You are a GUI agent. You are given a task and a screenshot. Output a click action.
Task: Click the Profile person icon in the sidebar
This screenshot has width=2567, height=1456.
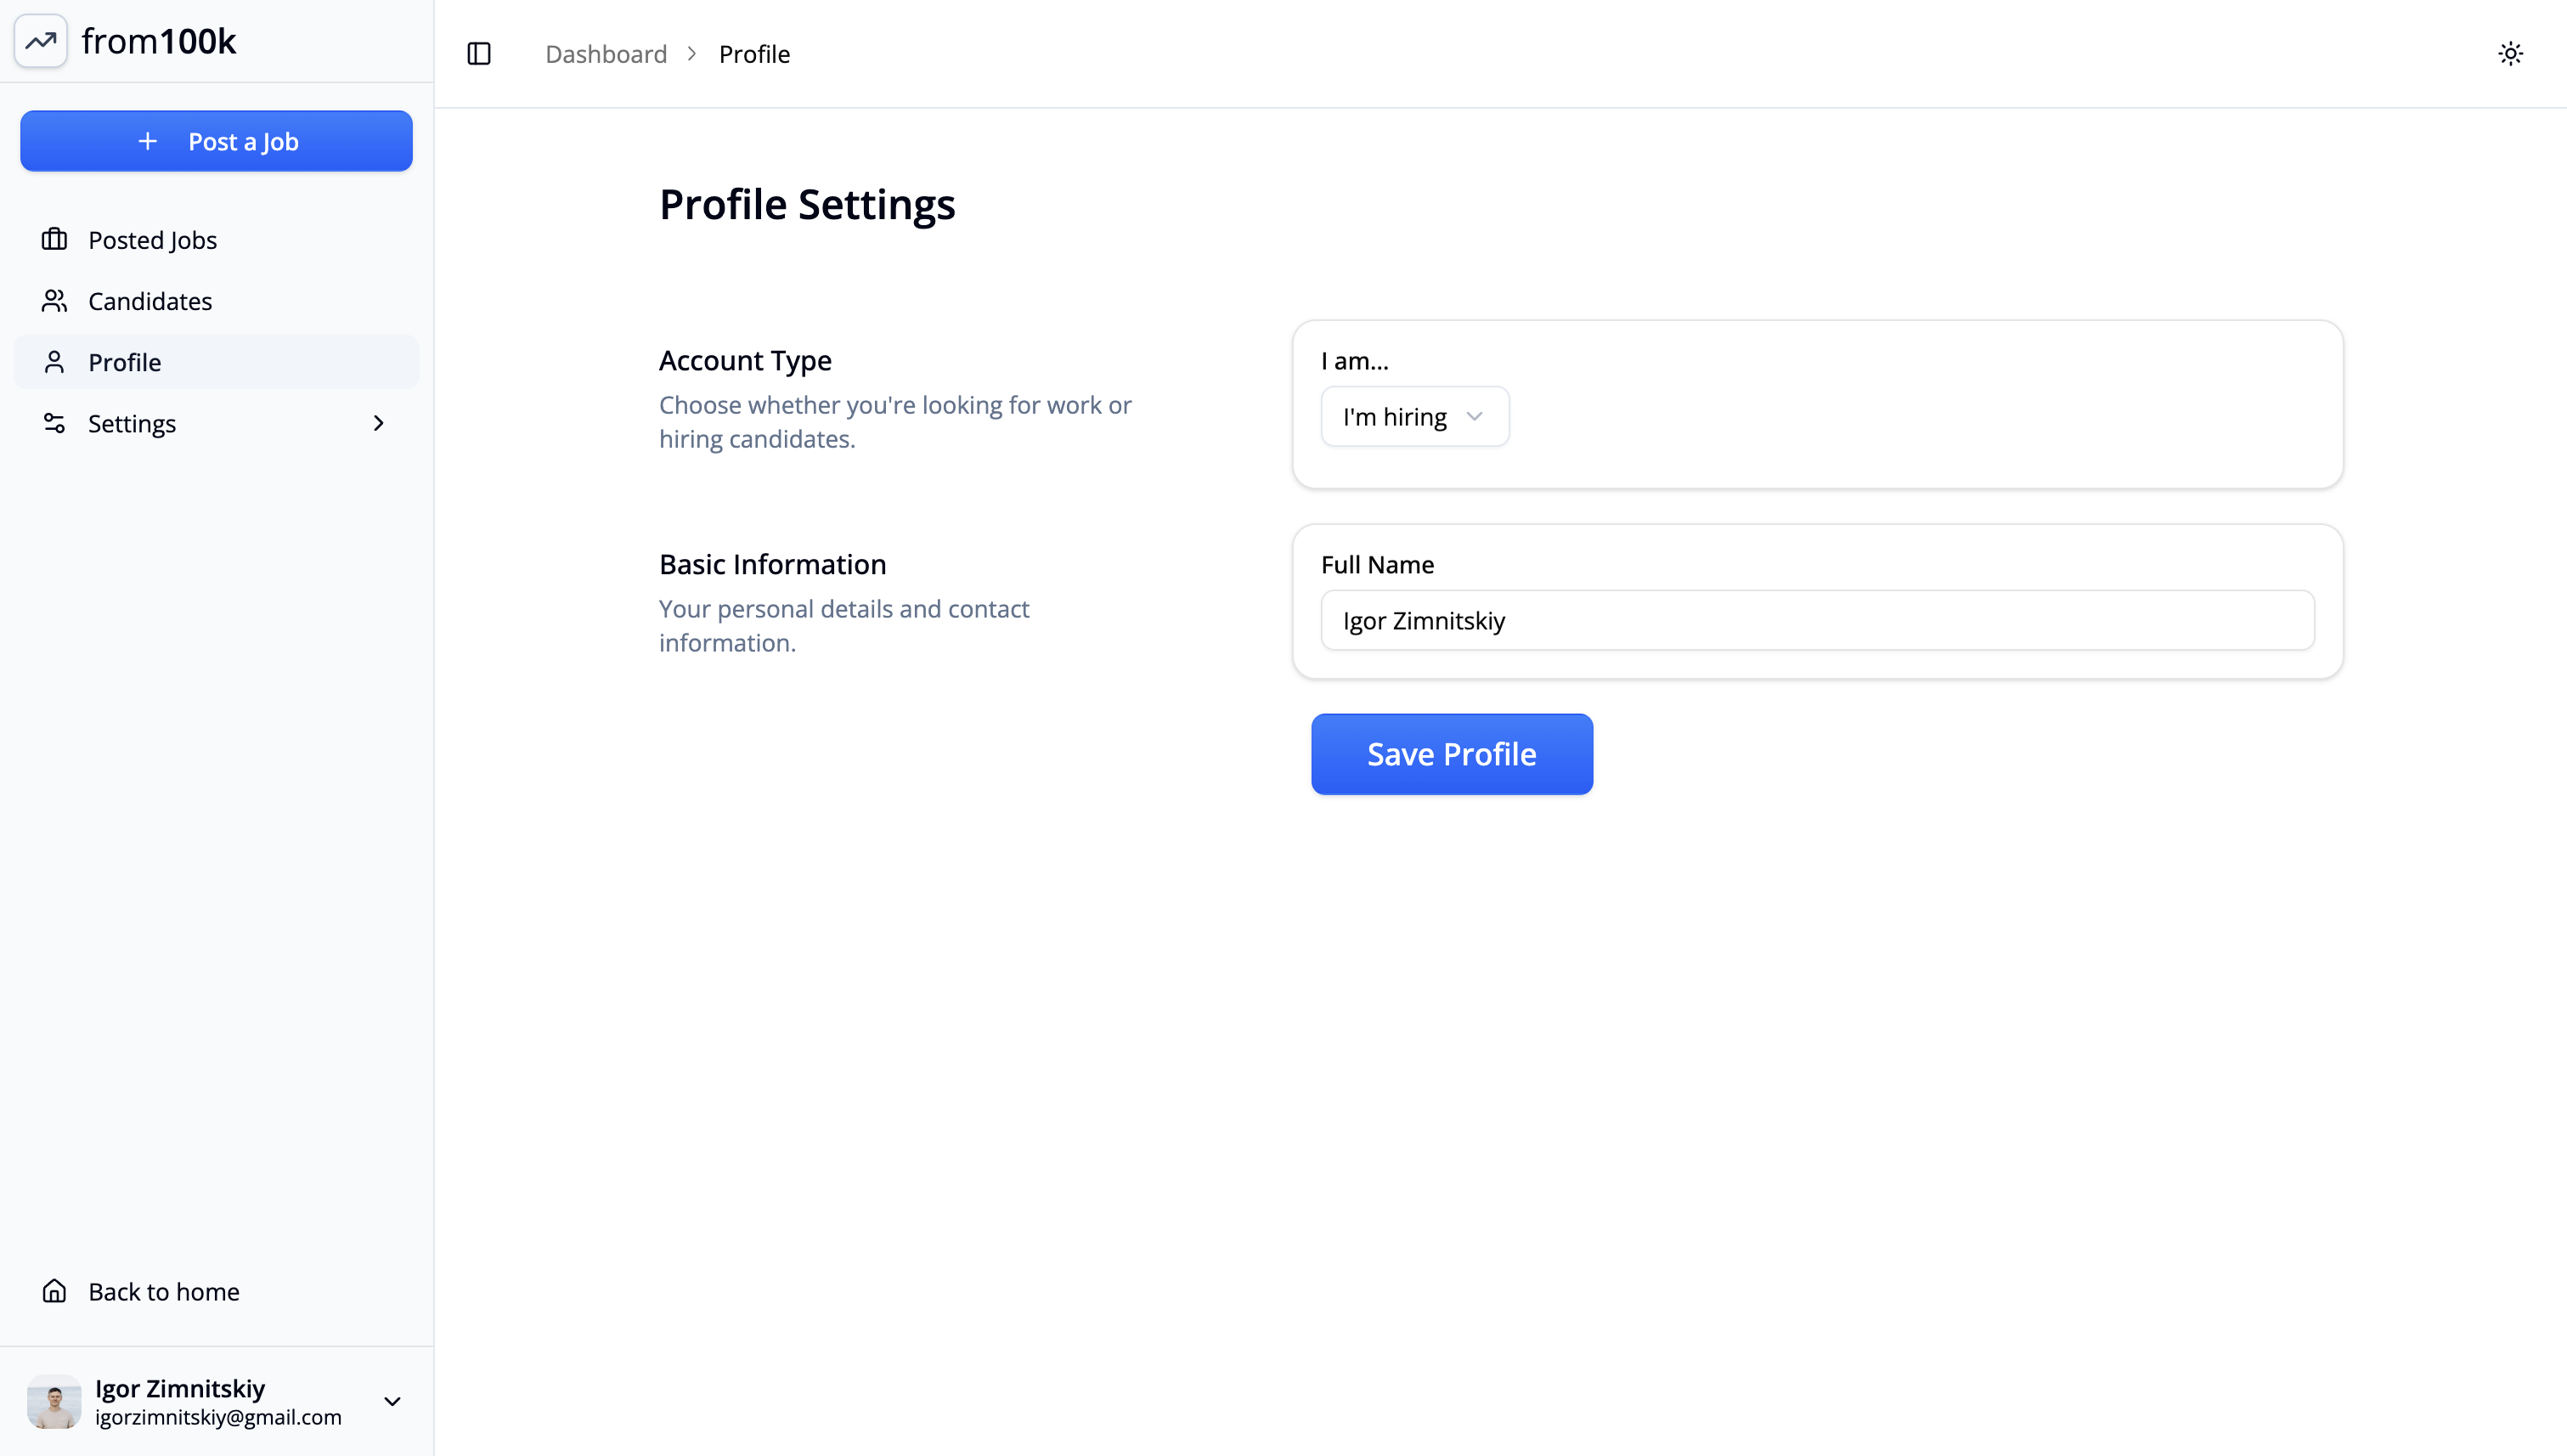point(54,362)
